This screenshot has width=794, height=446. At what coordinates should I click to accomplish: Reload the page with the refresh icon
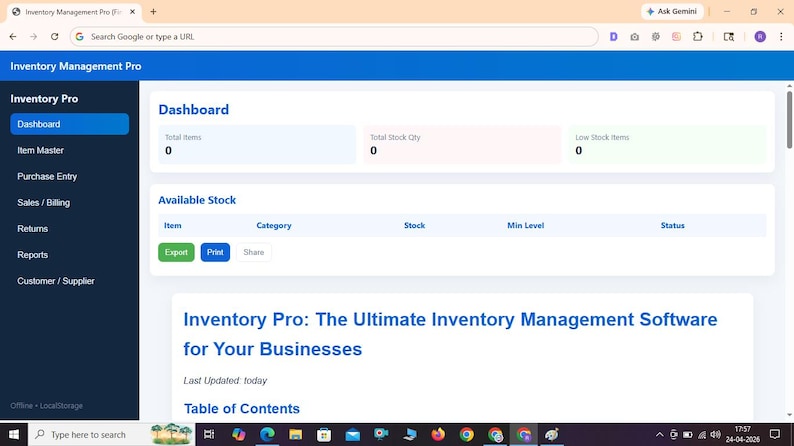pyautogui.click(x=55, y=36)
